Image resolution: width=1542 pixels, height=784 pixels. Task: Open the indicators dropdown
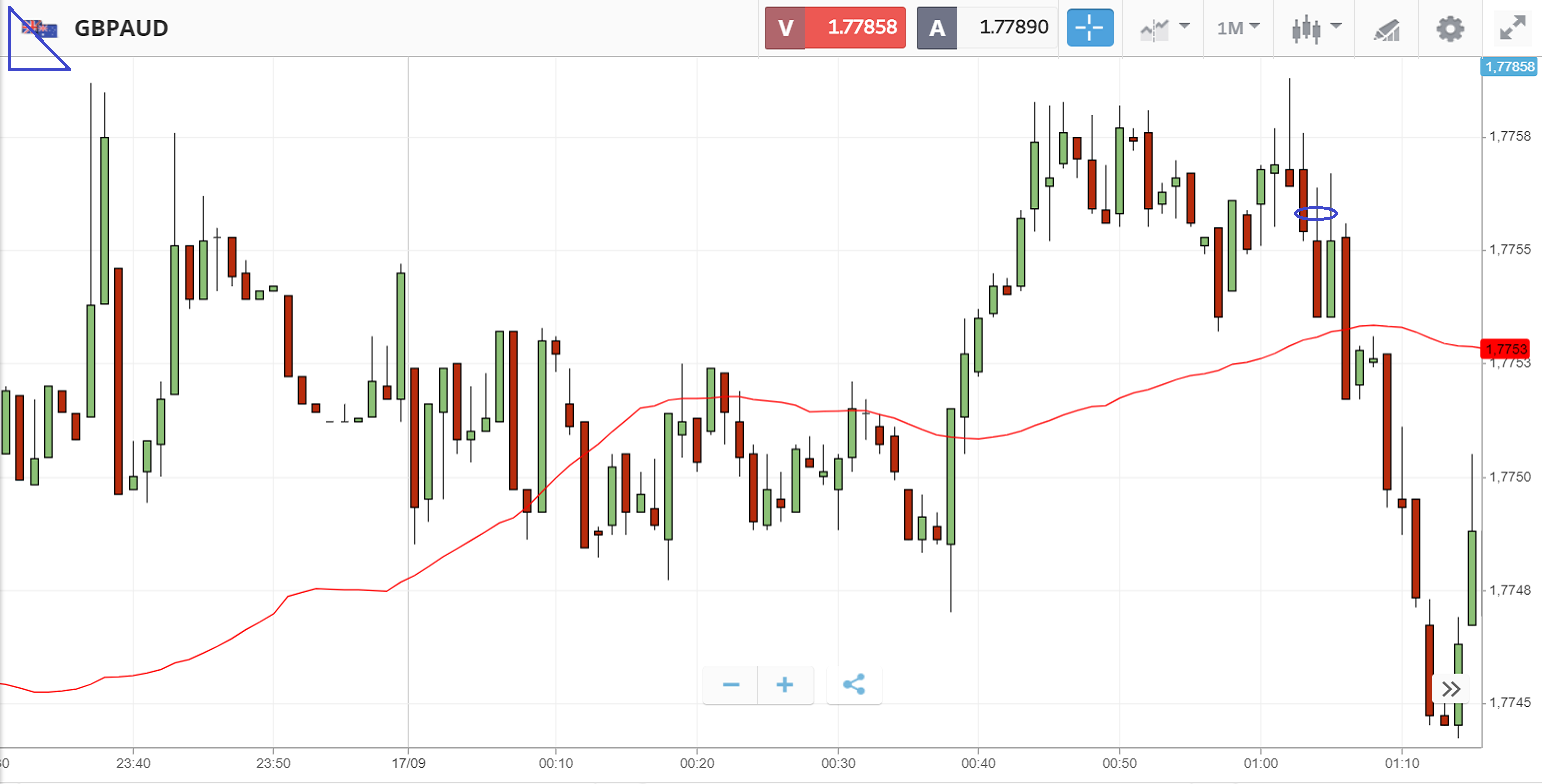[x=1164, y=28]
